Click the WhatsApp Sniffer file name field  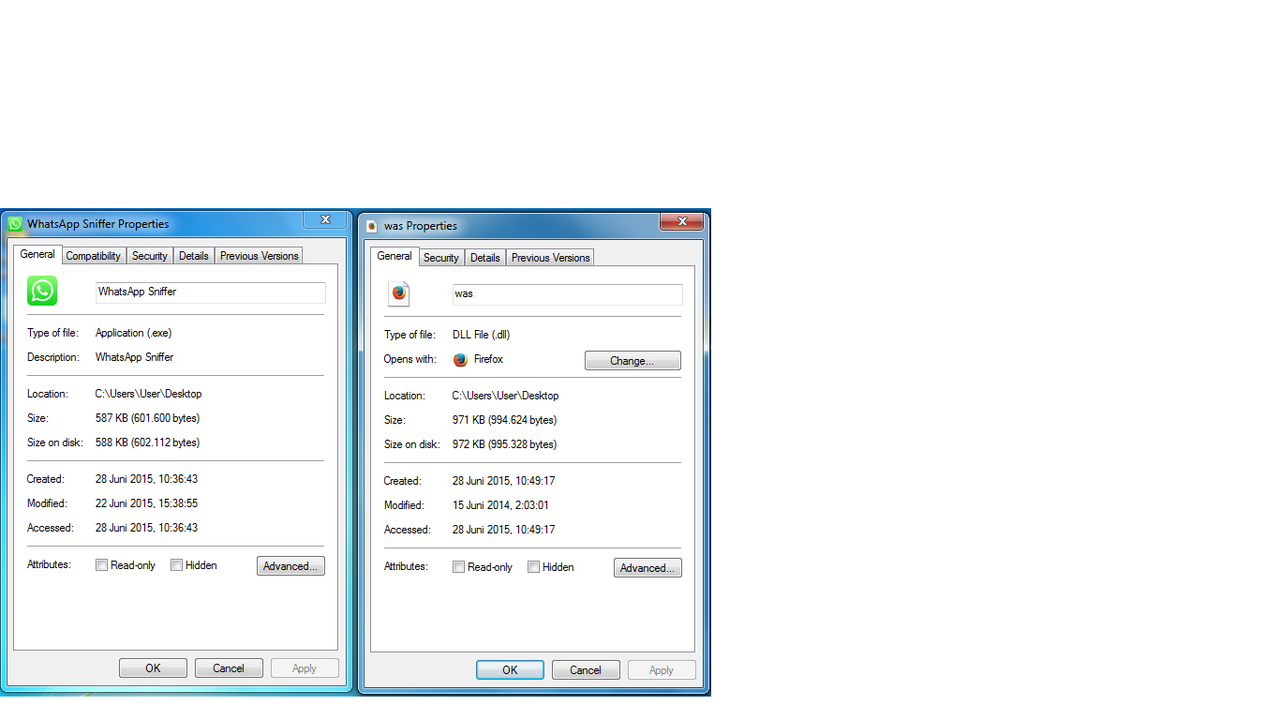[x=210, y=292]
